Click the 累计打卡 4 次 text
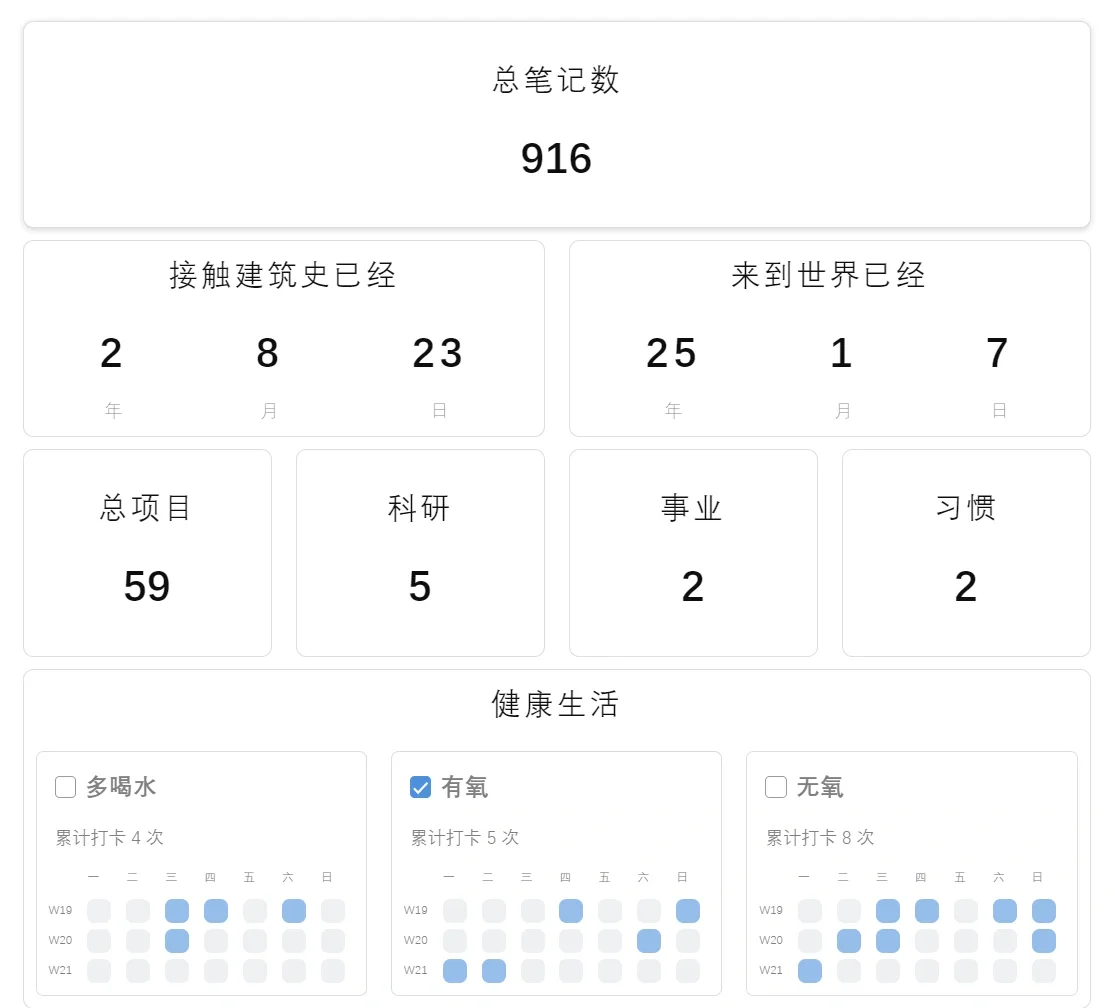Screen dimensions: 1115x1008 pos(110,837)
